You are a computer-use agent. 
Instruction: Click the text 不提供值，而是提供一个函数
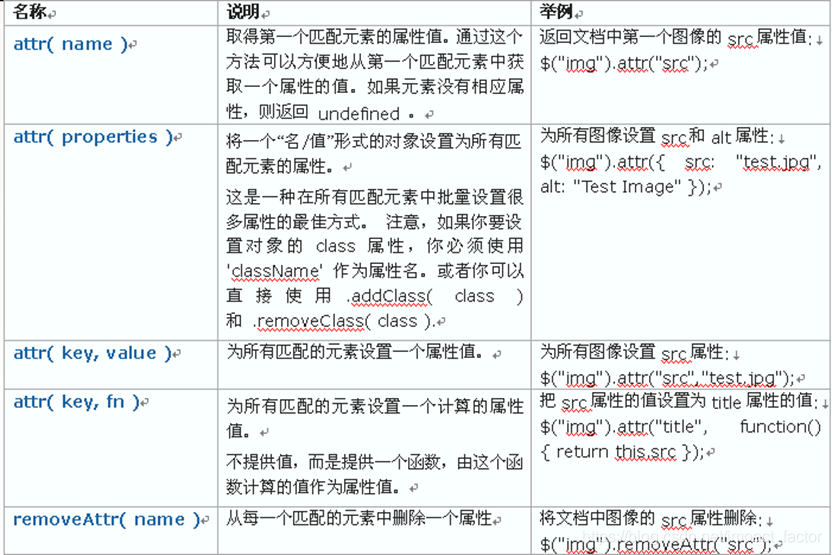(x=333, y=462)
